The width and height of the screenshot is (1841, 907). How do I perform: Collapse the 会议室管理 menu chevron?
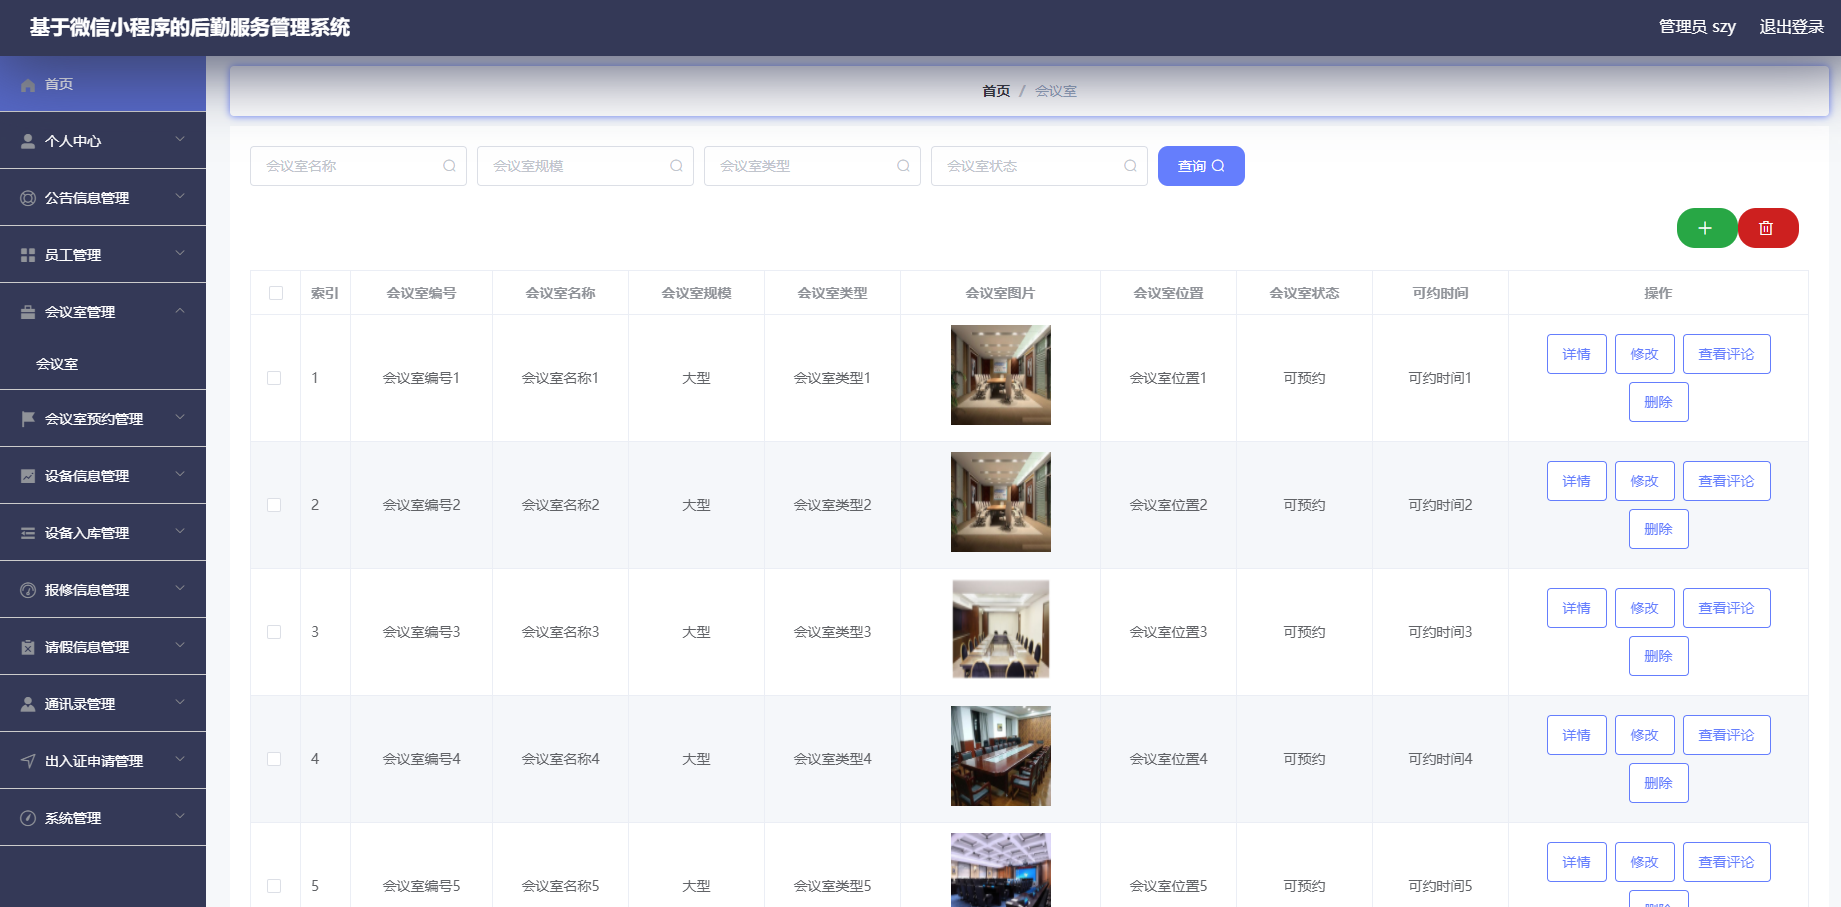(x=180, y=310)
